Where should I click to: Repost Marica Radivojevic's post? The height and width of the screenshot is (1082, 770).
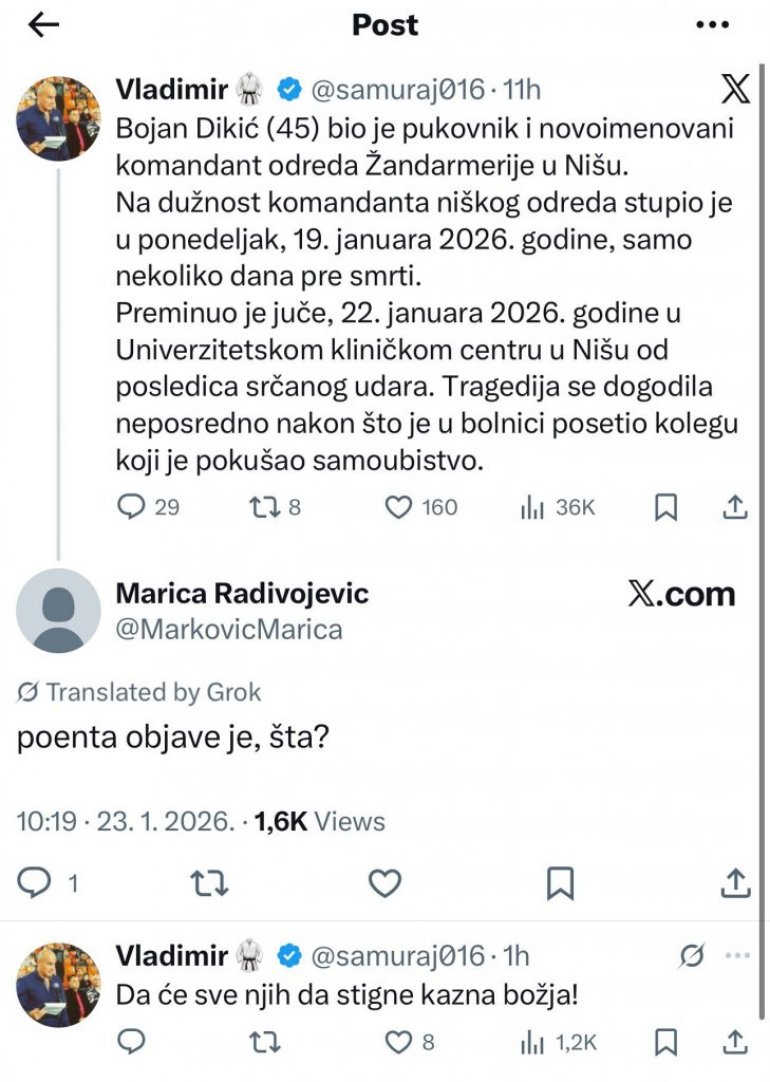[210, 882]
